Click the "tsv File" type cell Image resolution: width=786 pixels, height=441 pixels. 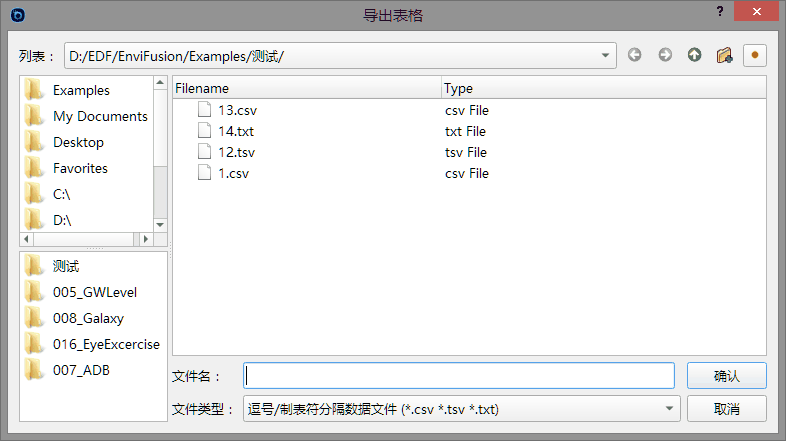pos(466,152)
